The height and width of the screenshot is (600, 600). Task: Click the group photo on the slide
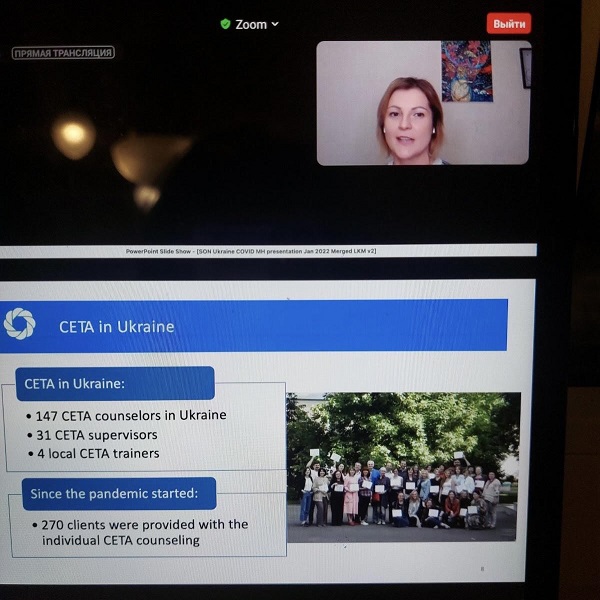pyautogui.click(x=403, y=467)
